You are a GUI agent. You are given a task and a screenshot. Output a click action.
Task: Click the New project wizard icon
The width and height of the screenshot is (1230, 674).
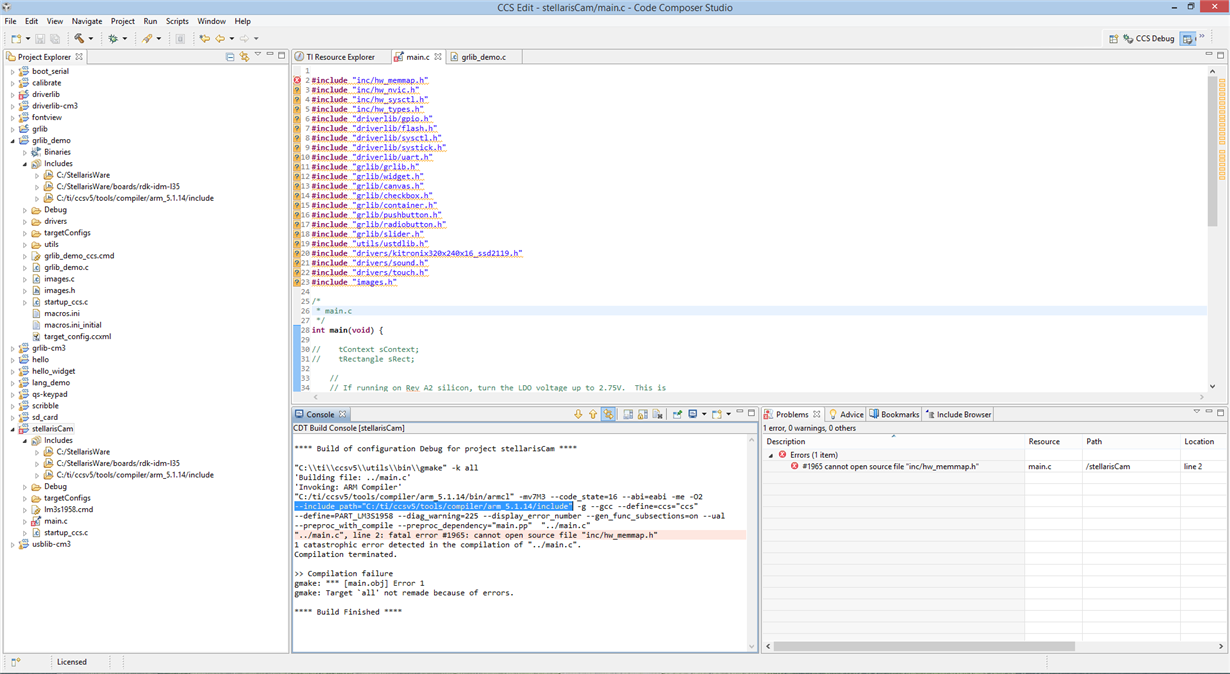pos(16,39)
